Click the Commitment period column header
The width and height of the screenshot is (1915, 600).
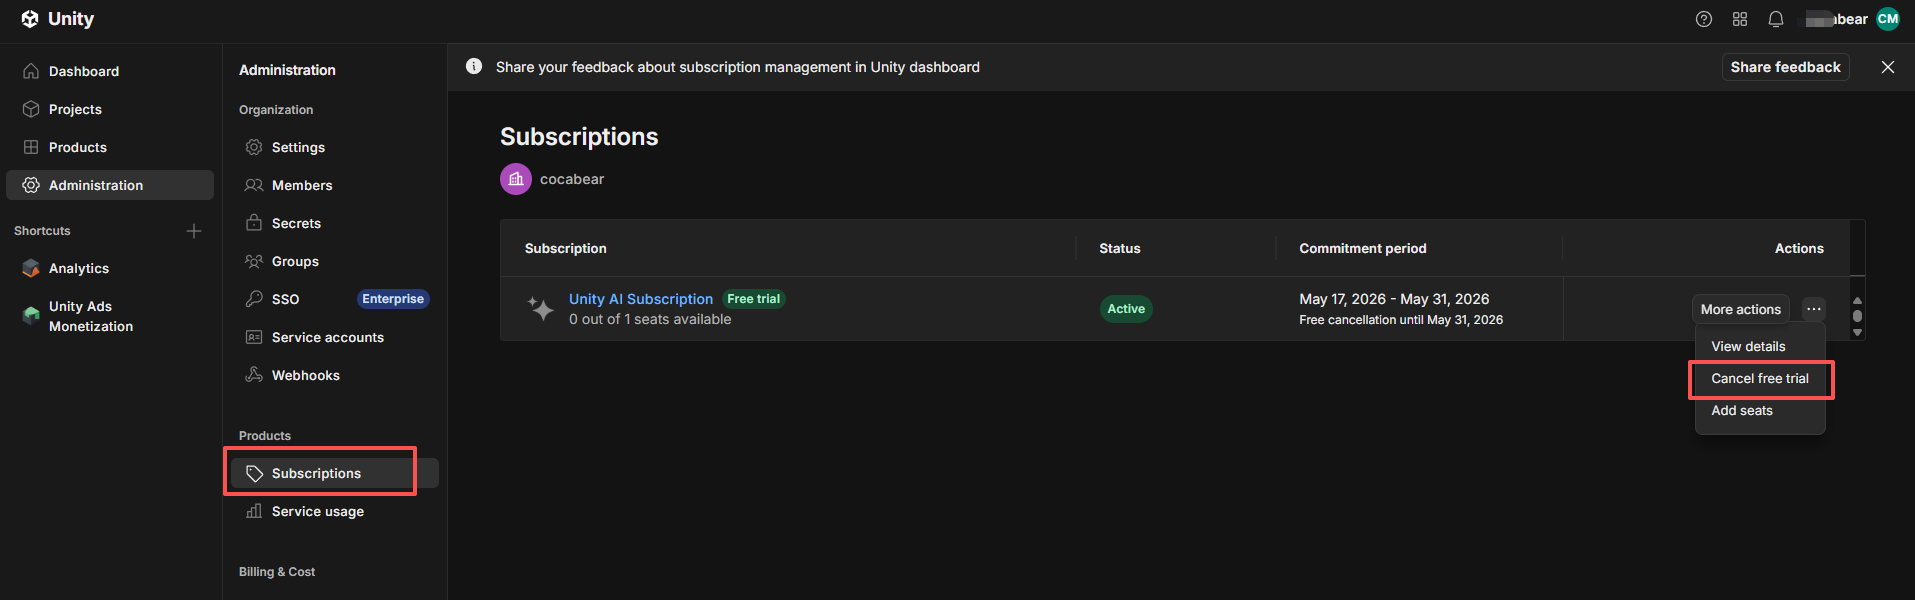(x=1363, y=248)
